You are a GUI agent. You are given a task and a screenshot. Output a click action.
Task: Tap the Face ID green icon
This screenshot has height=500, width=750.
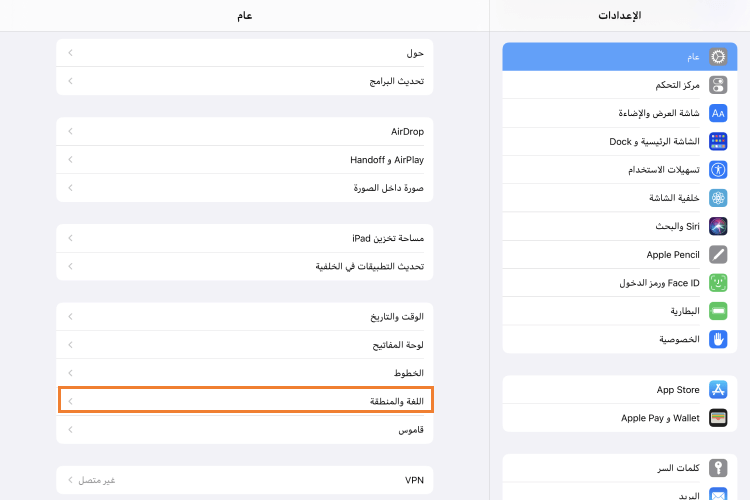point(718,282)
